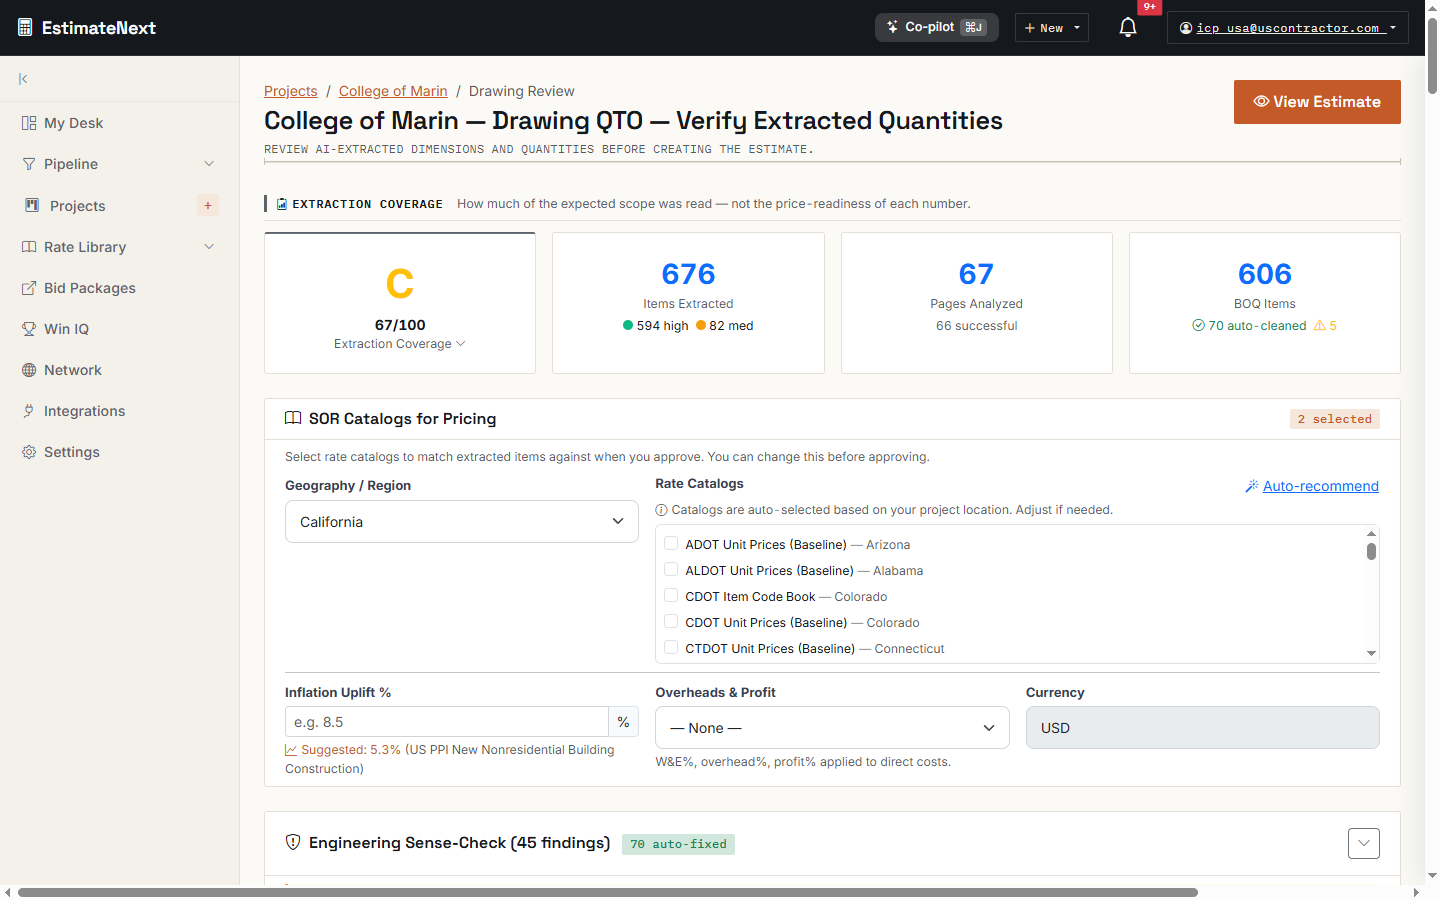Check CTDOT Unit Prices (Baseline) Connecticut
The height and width of the screenshot is (900, 1440).
pos(671,648)
